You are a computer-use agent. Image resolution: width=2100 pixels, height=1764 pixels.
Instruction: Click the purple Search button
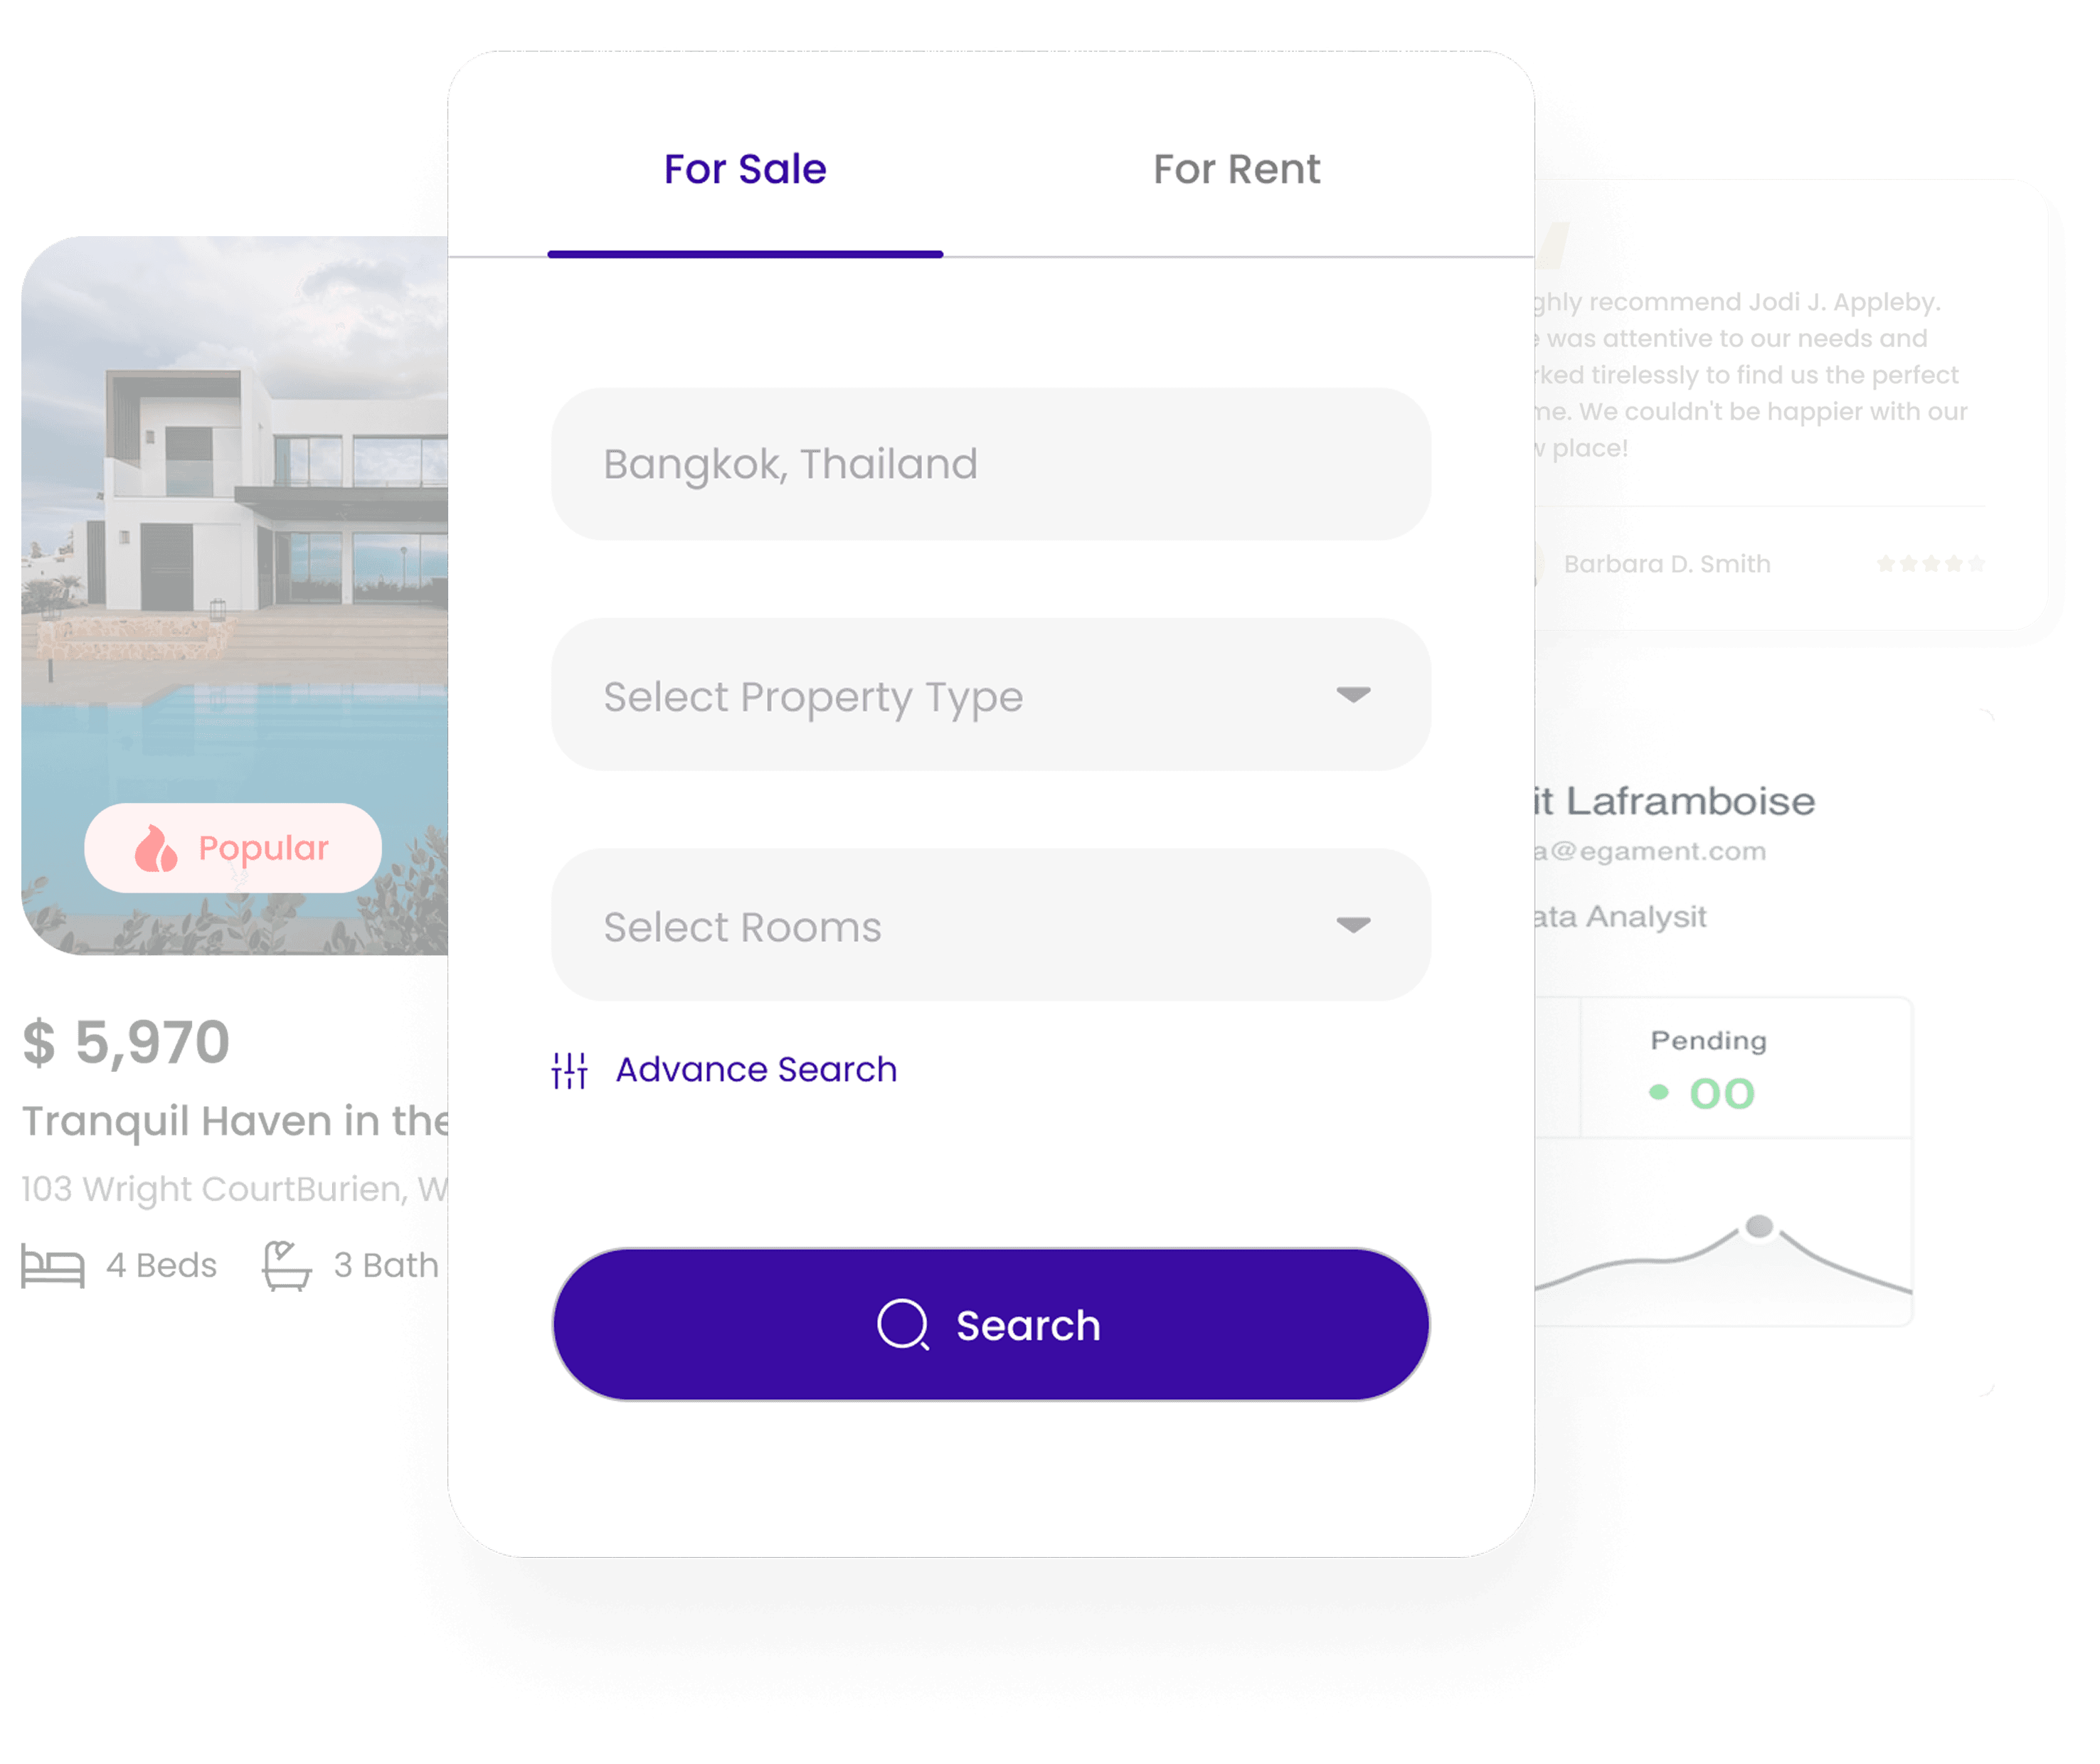tap(991, 1325)
